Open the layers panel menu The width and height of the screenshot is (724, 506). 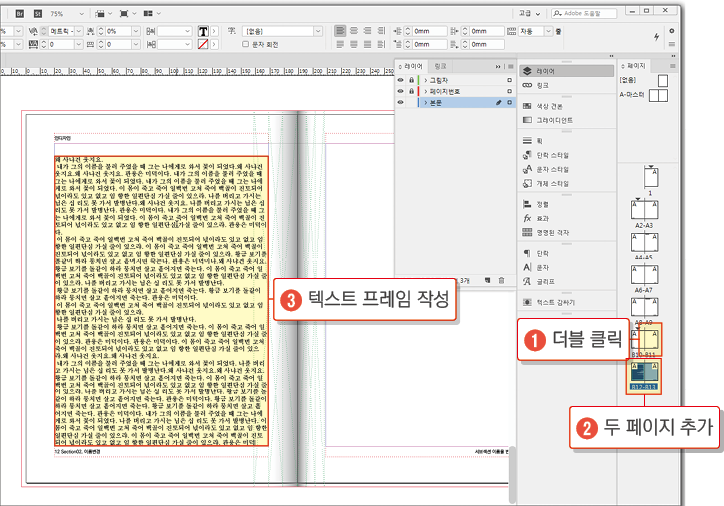[510, 66]
